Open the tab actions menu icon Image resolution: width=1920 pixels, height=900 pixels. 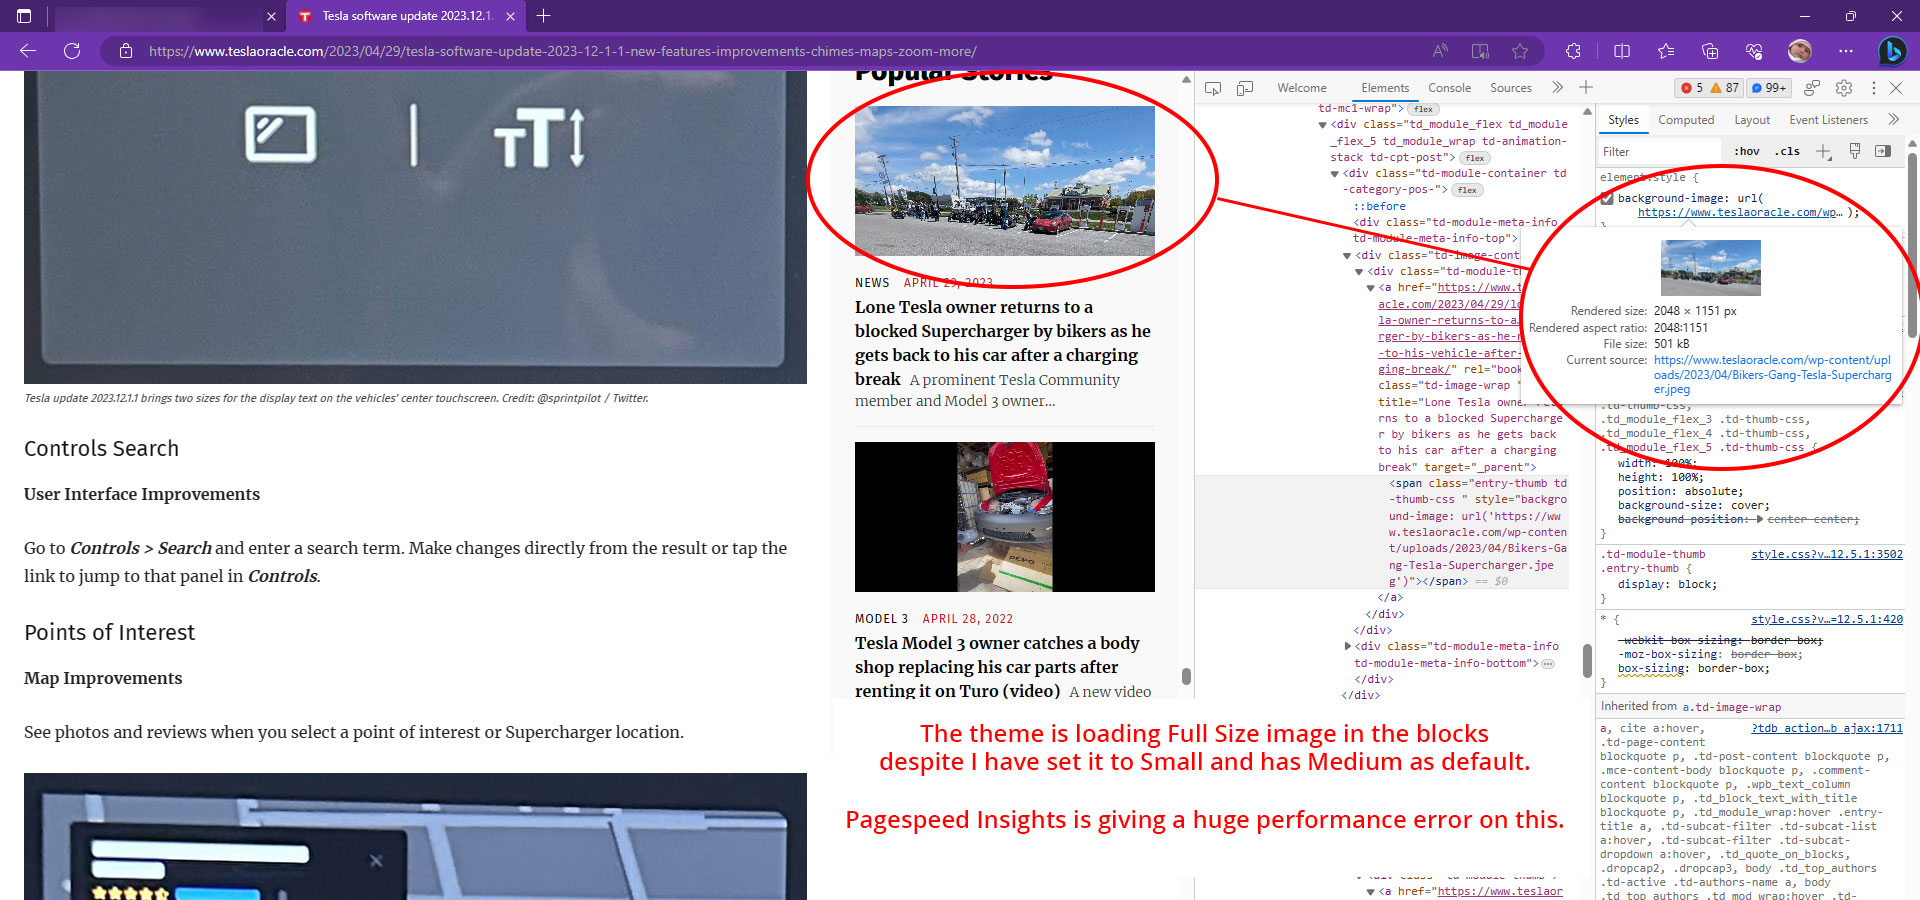[x=24, y=16]
